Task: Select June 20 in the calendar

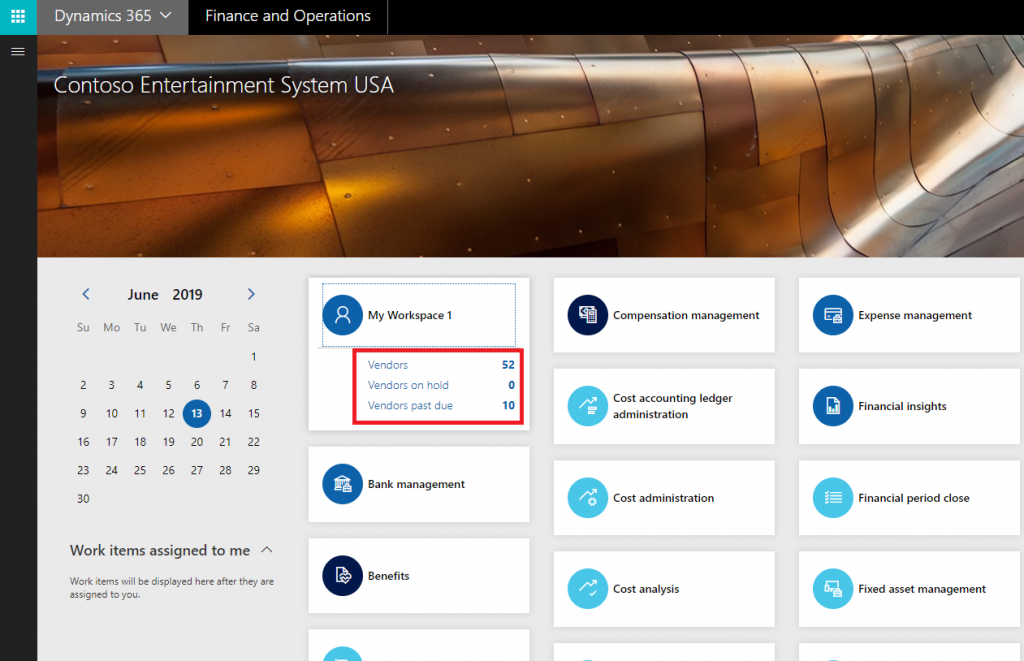Action: pyautogui.click(x=197, y=442)
